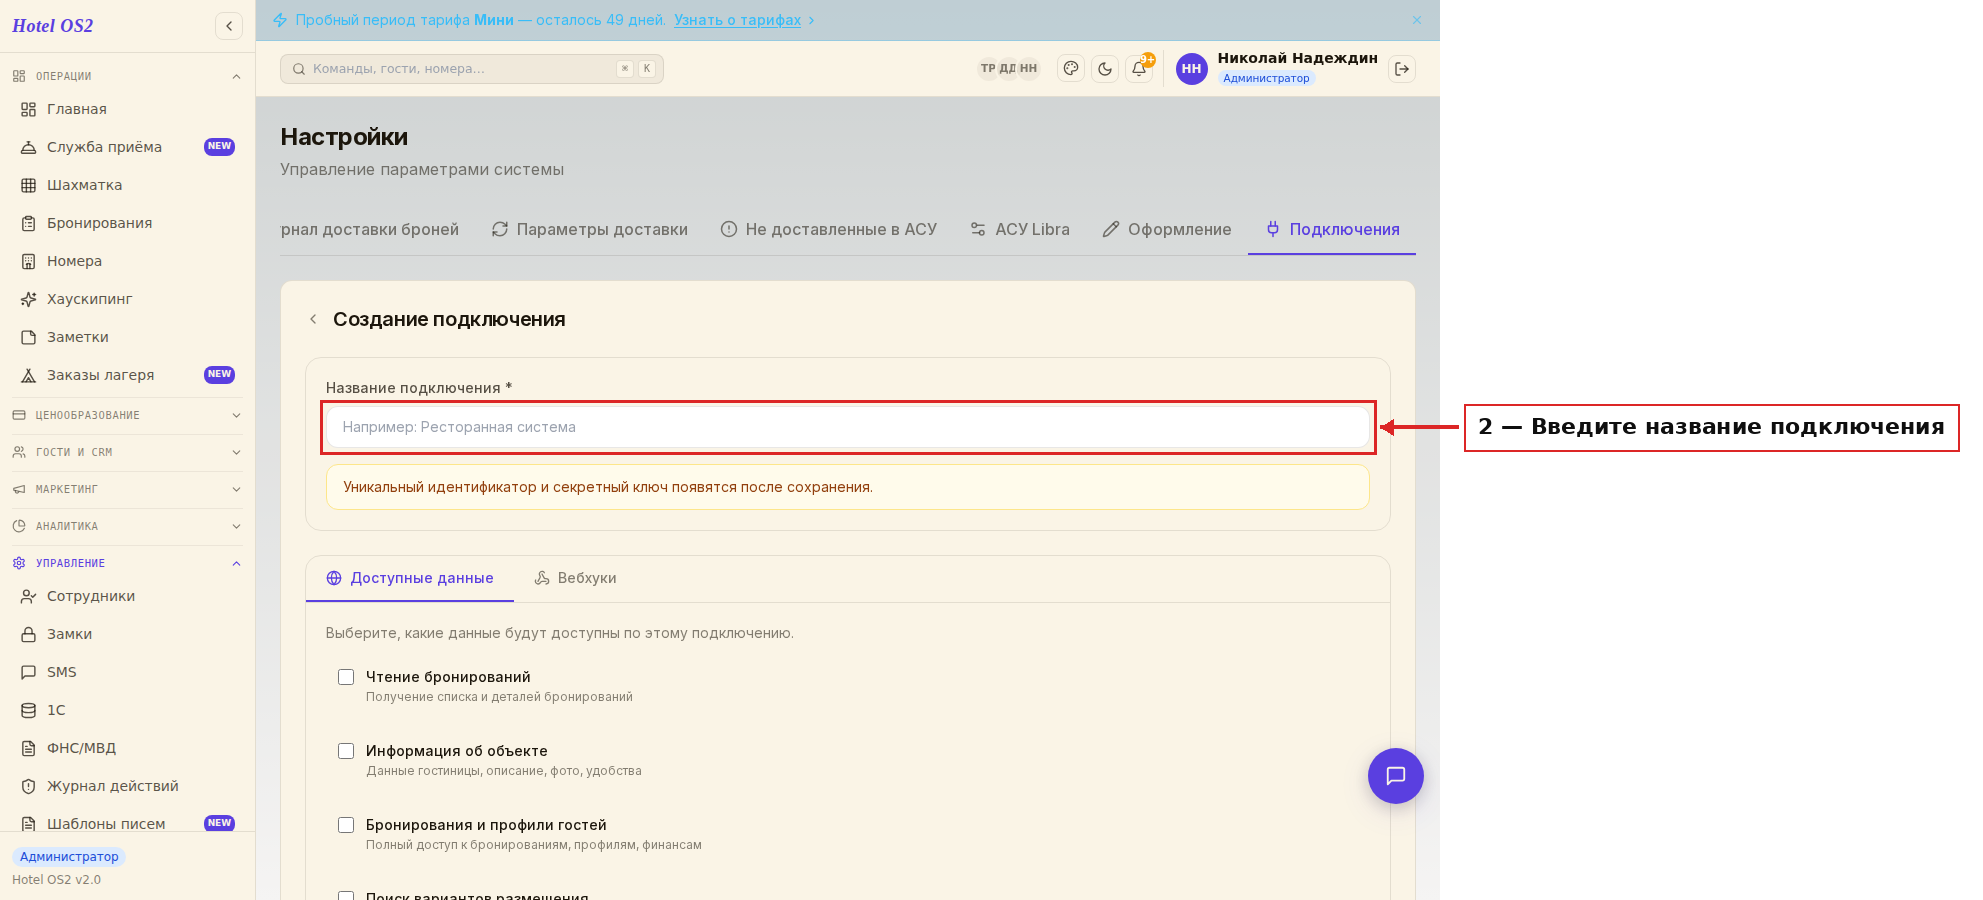The height and width of the screenshot is (900, 1983).
Task: Open ФНС/МВД page
Action: 127,748
